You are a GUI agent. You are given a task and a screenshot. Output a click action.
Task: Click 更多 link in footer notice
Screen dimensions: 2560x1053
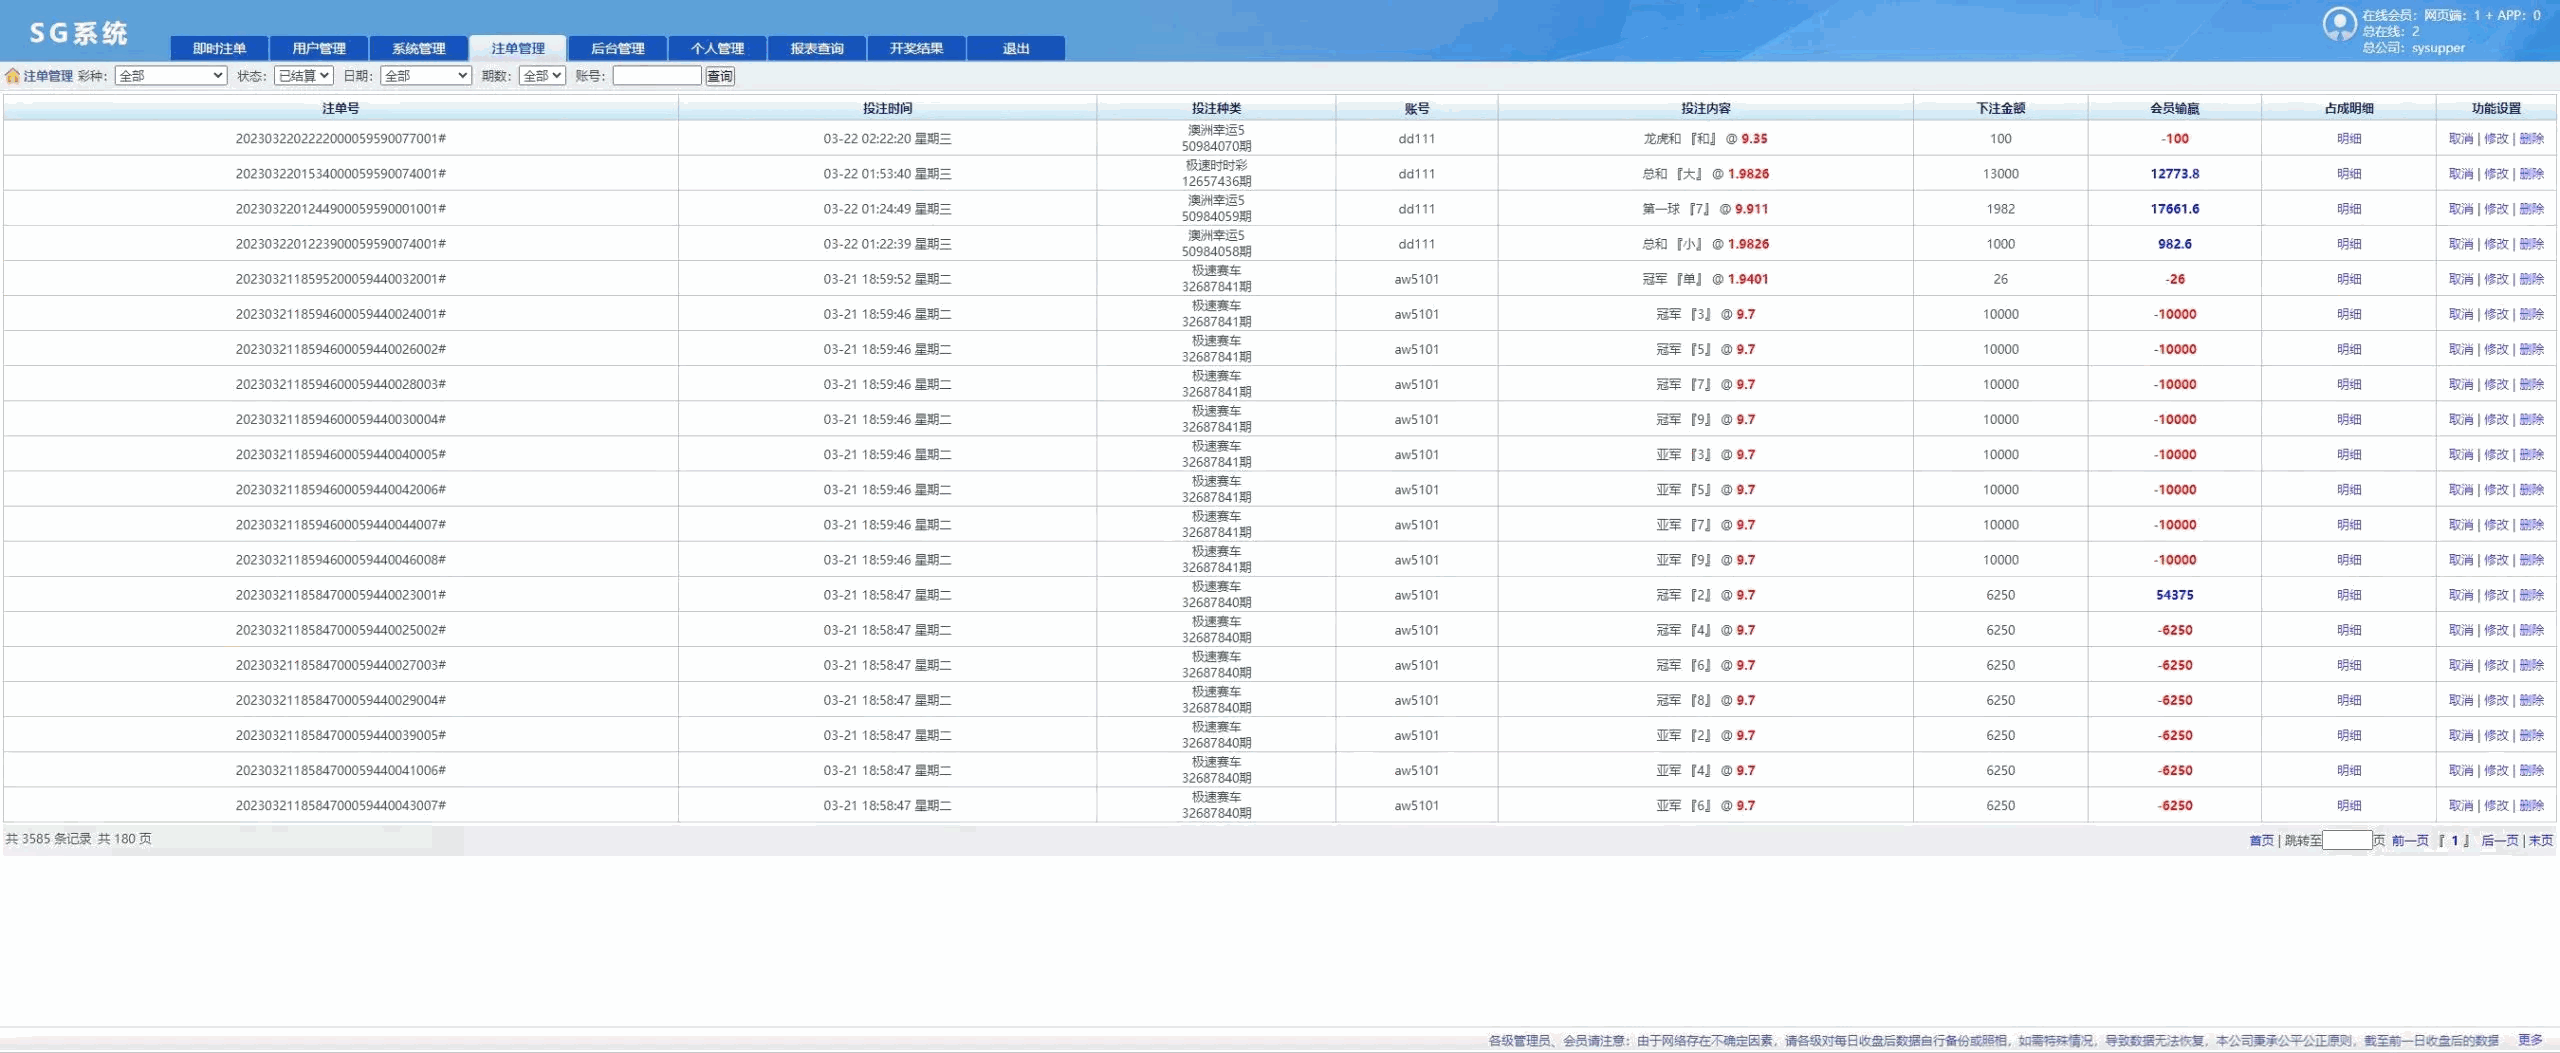click(2529, 1041)
